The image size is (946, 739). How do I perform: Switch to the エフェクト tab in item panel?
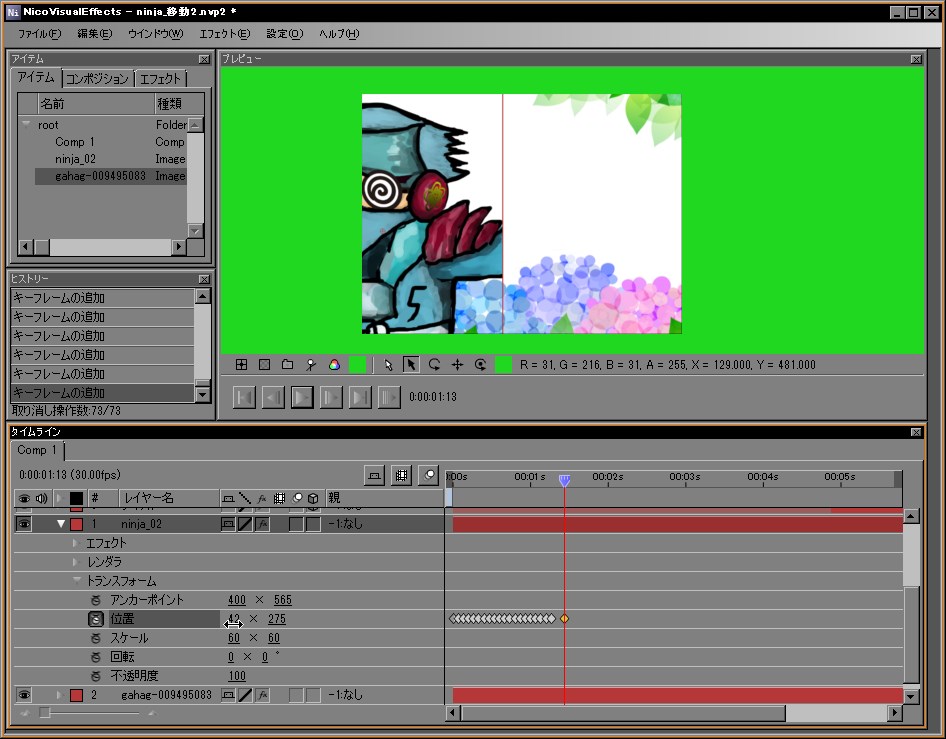tap(160, 79)
